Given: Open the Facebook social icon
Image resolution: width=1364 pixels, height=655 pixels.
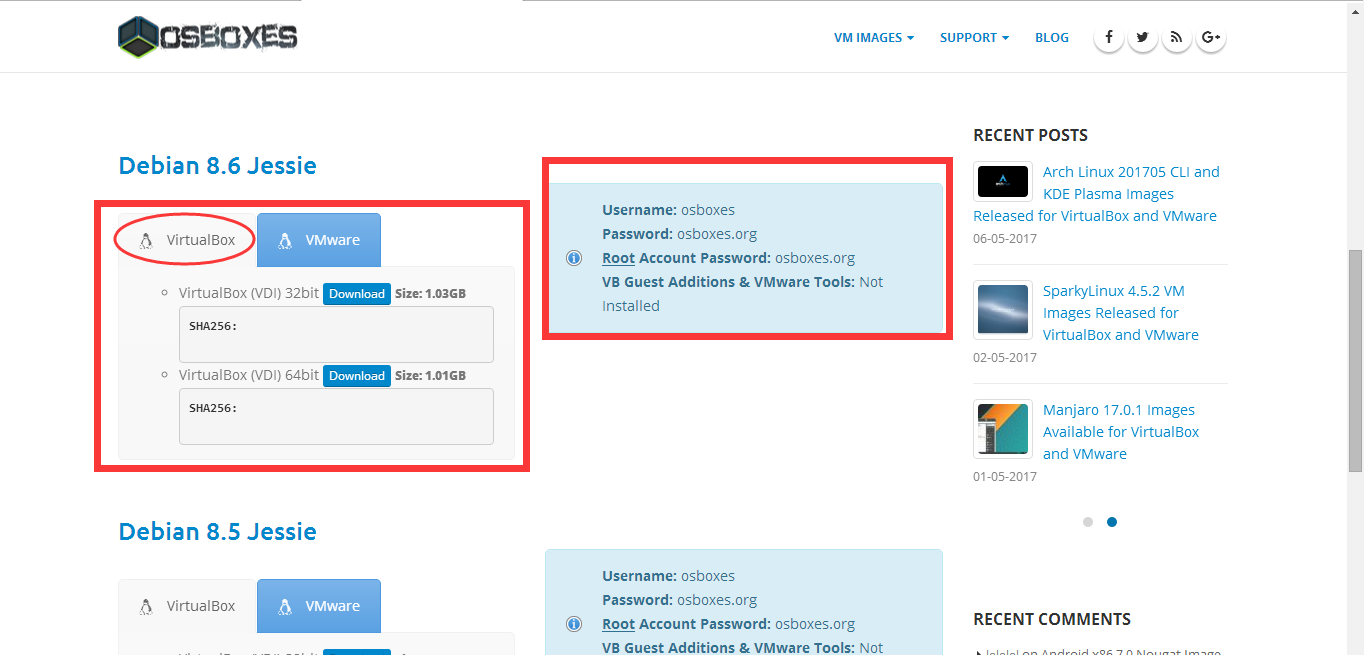Looking at the screenshot, I should [x=1108, y=38].
